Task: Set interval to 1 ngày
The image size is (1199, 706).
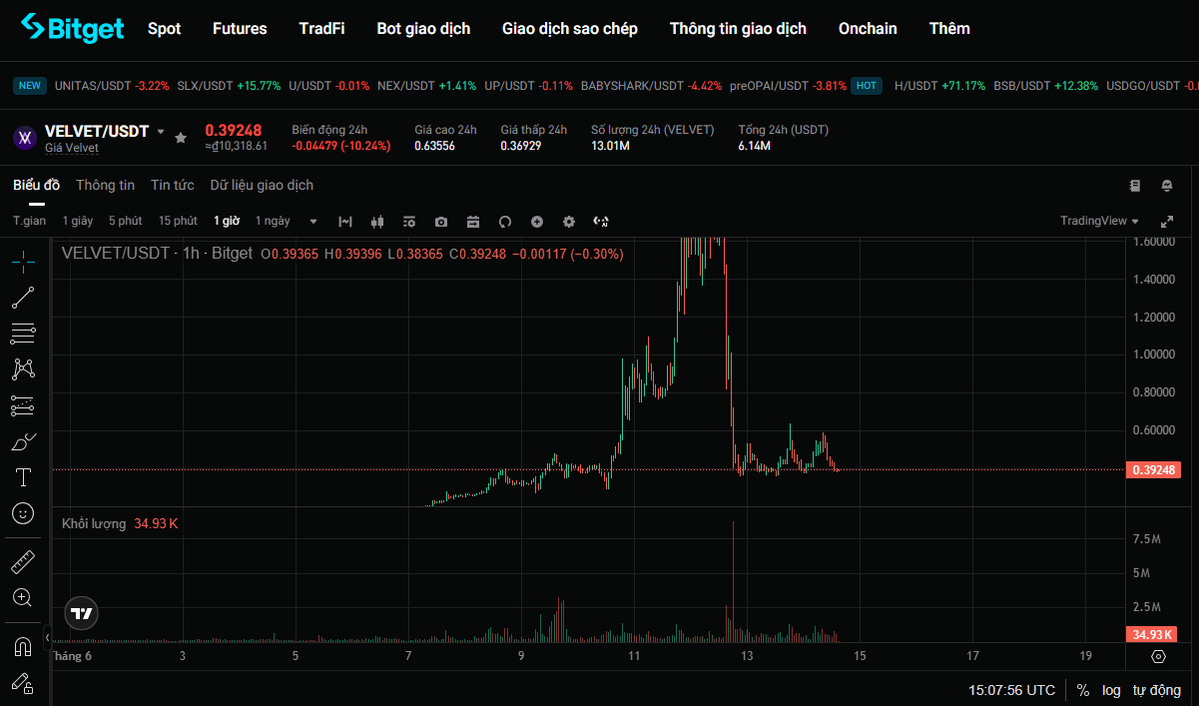Action: (x=273, y=220)
